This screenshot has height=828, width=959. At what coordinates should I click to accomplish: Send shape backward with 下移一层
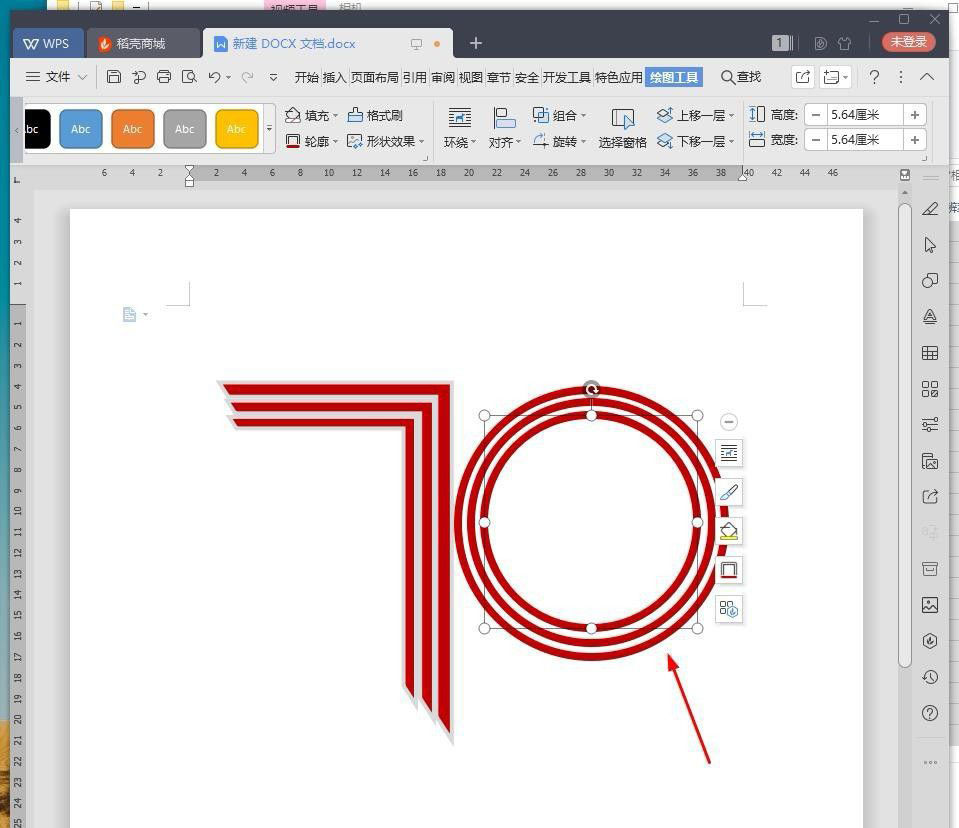695,140
